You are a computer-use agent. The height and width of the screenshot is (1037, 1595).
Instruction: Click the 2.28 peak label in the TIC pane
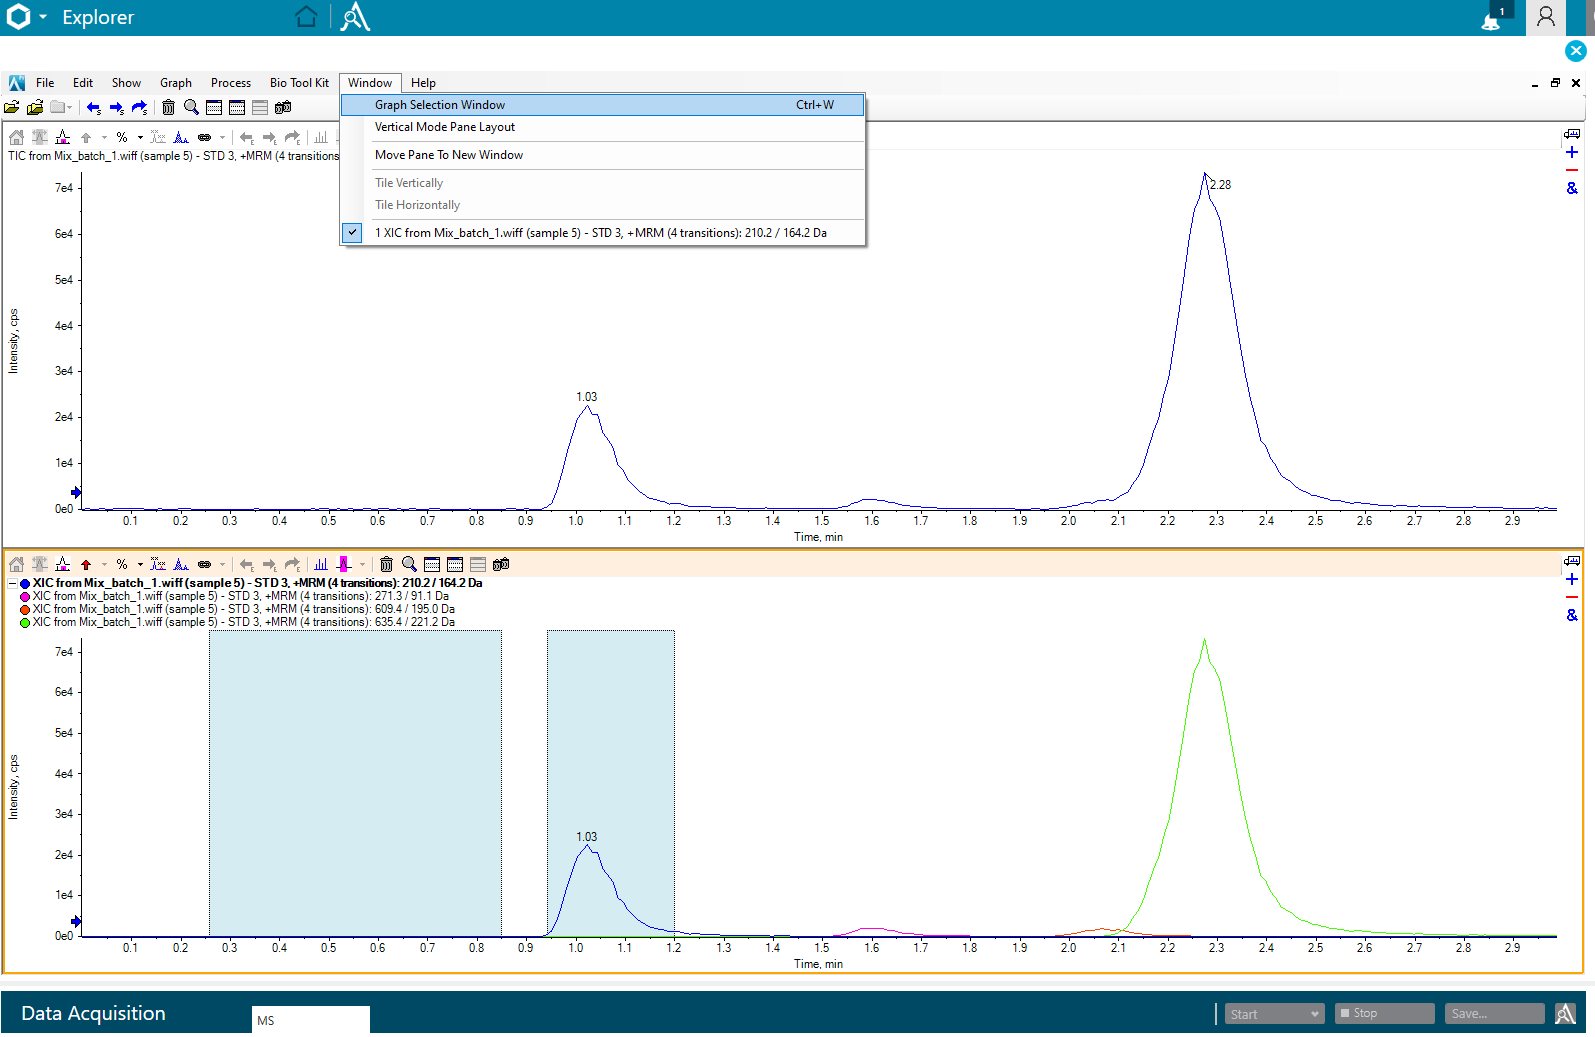click(x=1221, y=185)
